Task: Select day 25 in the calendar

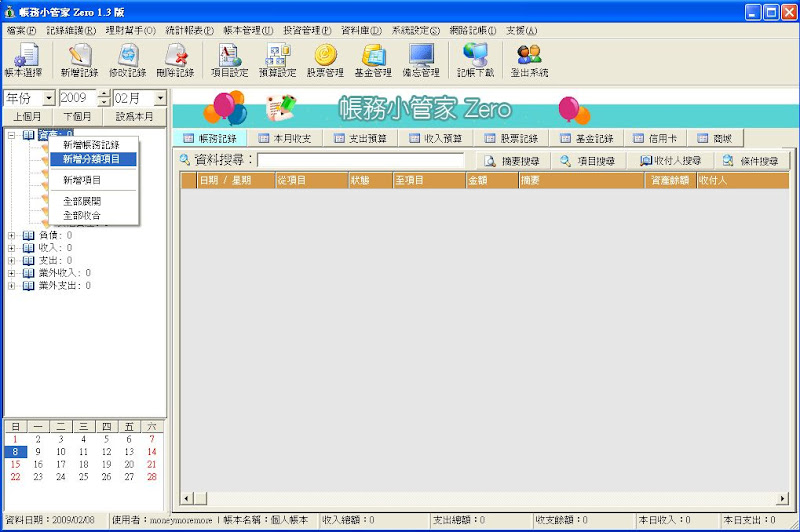Action: [x=83, y=477]
